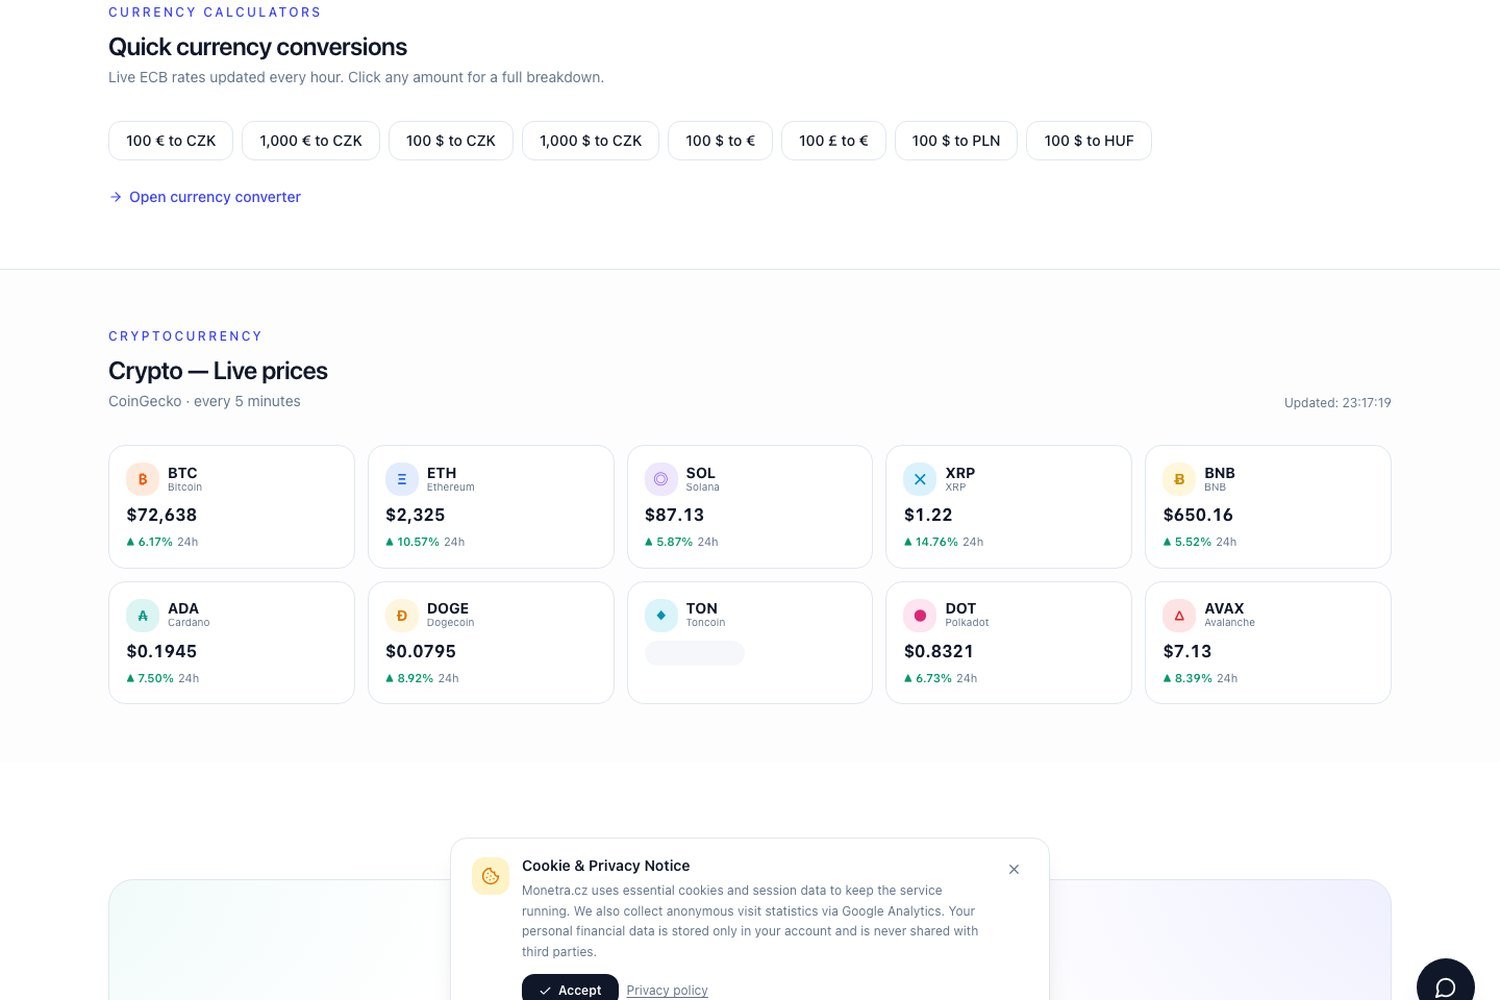This screenshot has height=1000, width=1500.
Task: Click the Ethereum ETH coin icon
Action: [402, 479]
